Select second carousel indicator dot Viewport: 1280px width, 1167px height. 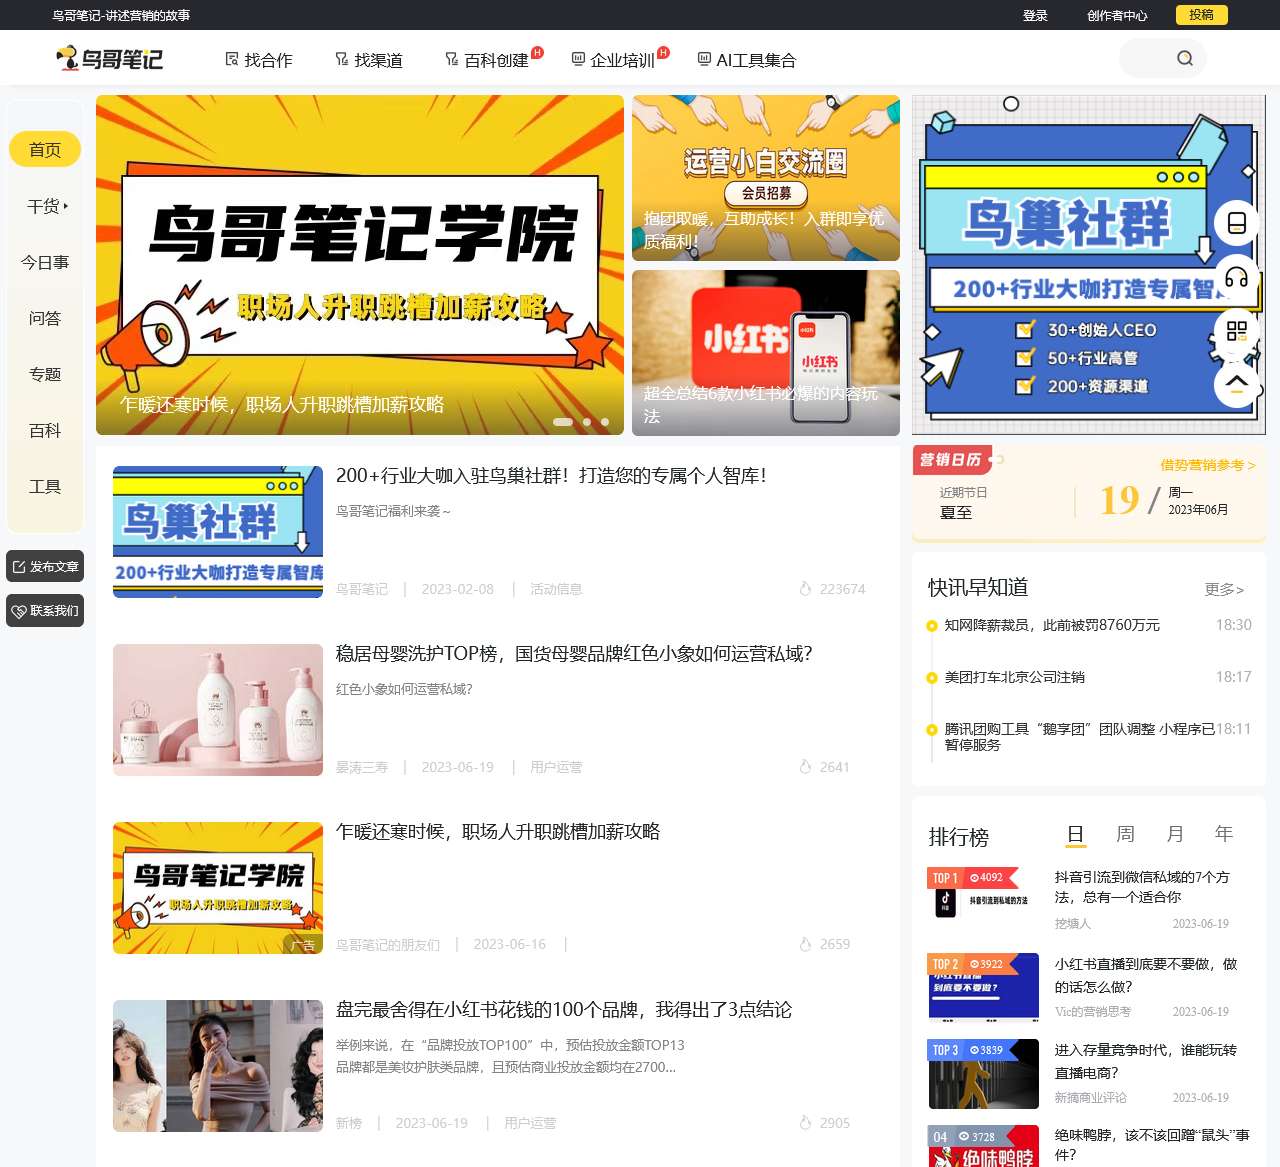coord(587,422)
